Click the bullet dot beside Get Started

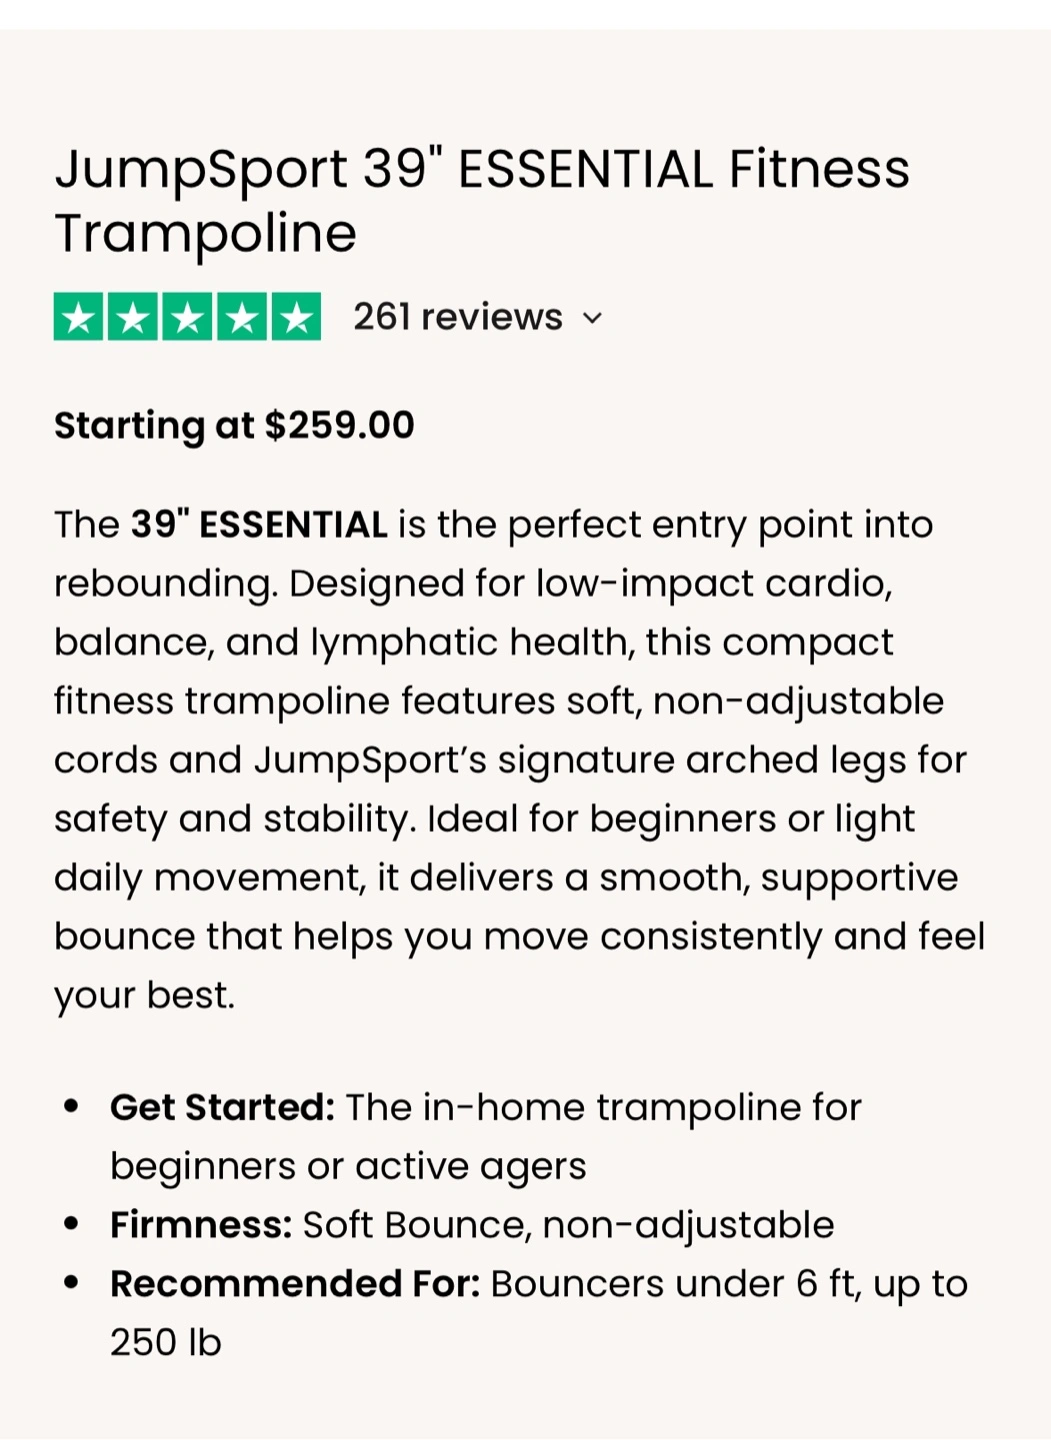71,1107
